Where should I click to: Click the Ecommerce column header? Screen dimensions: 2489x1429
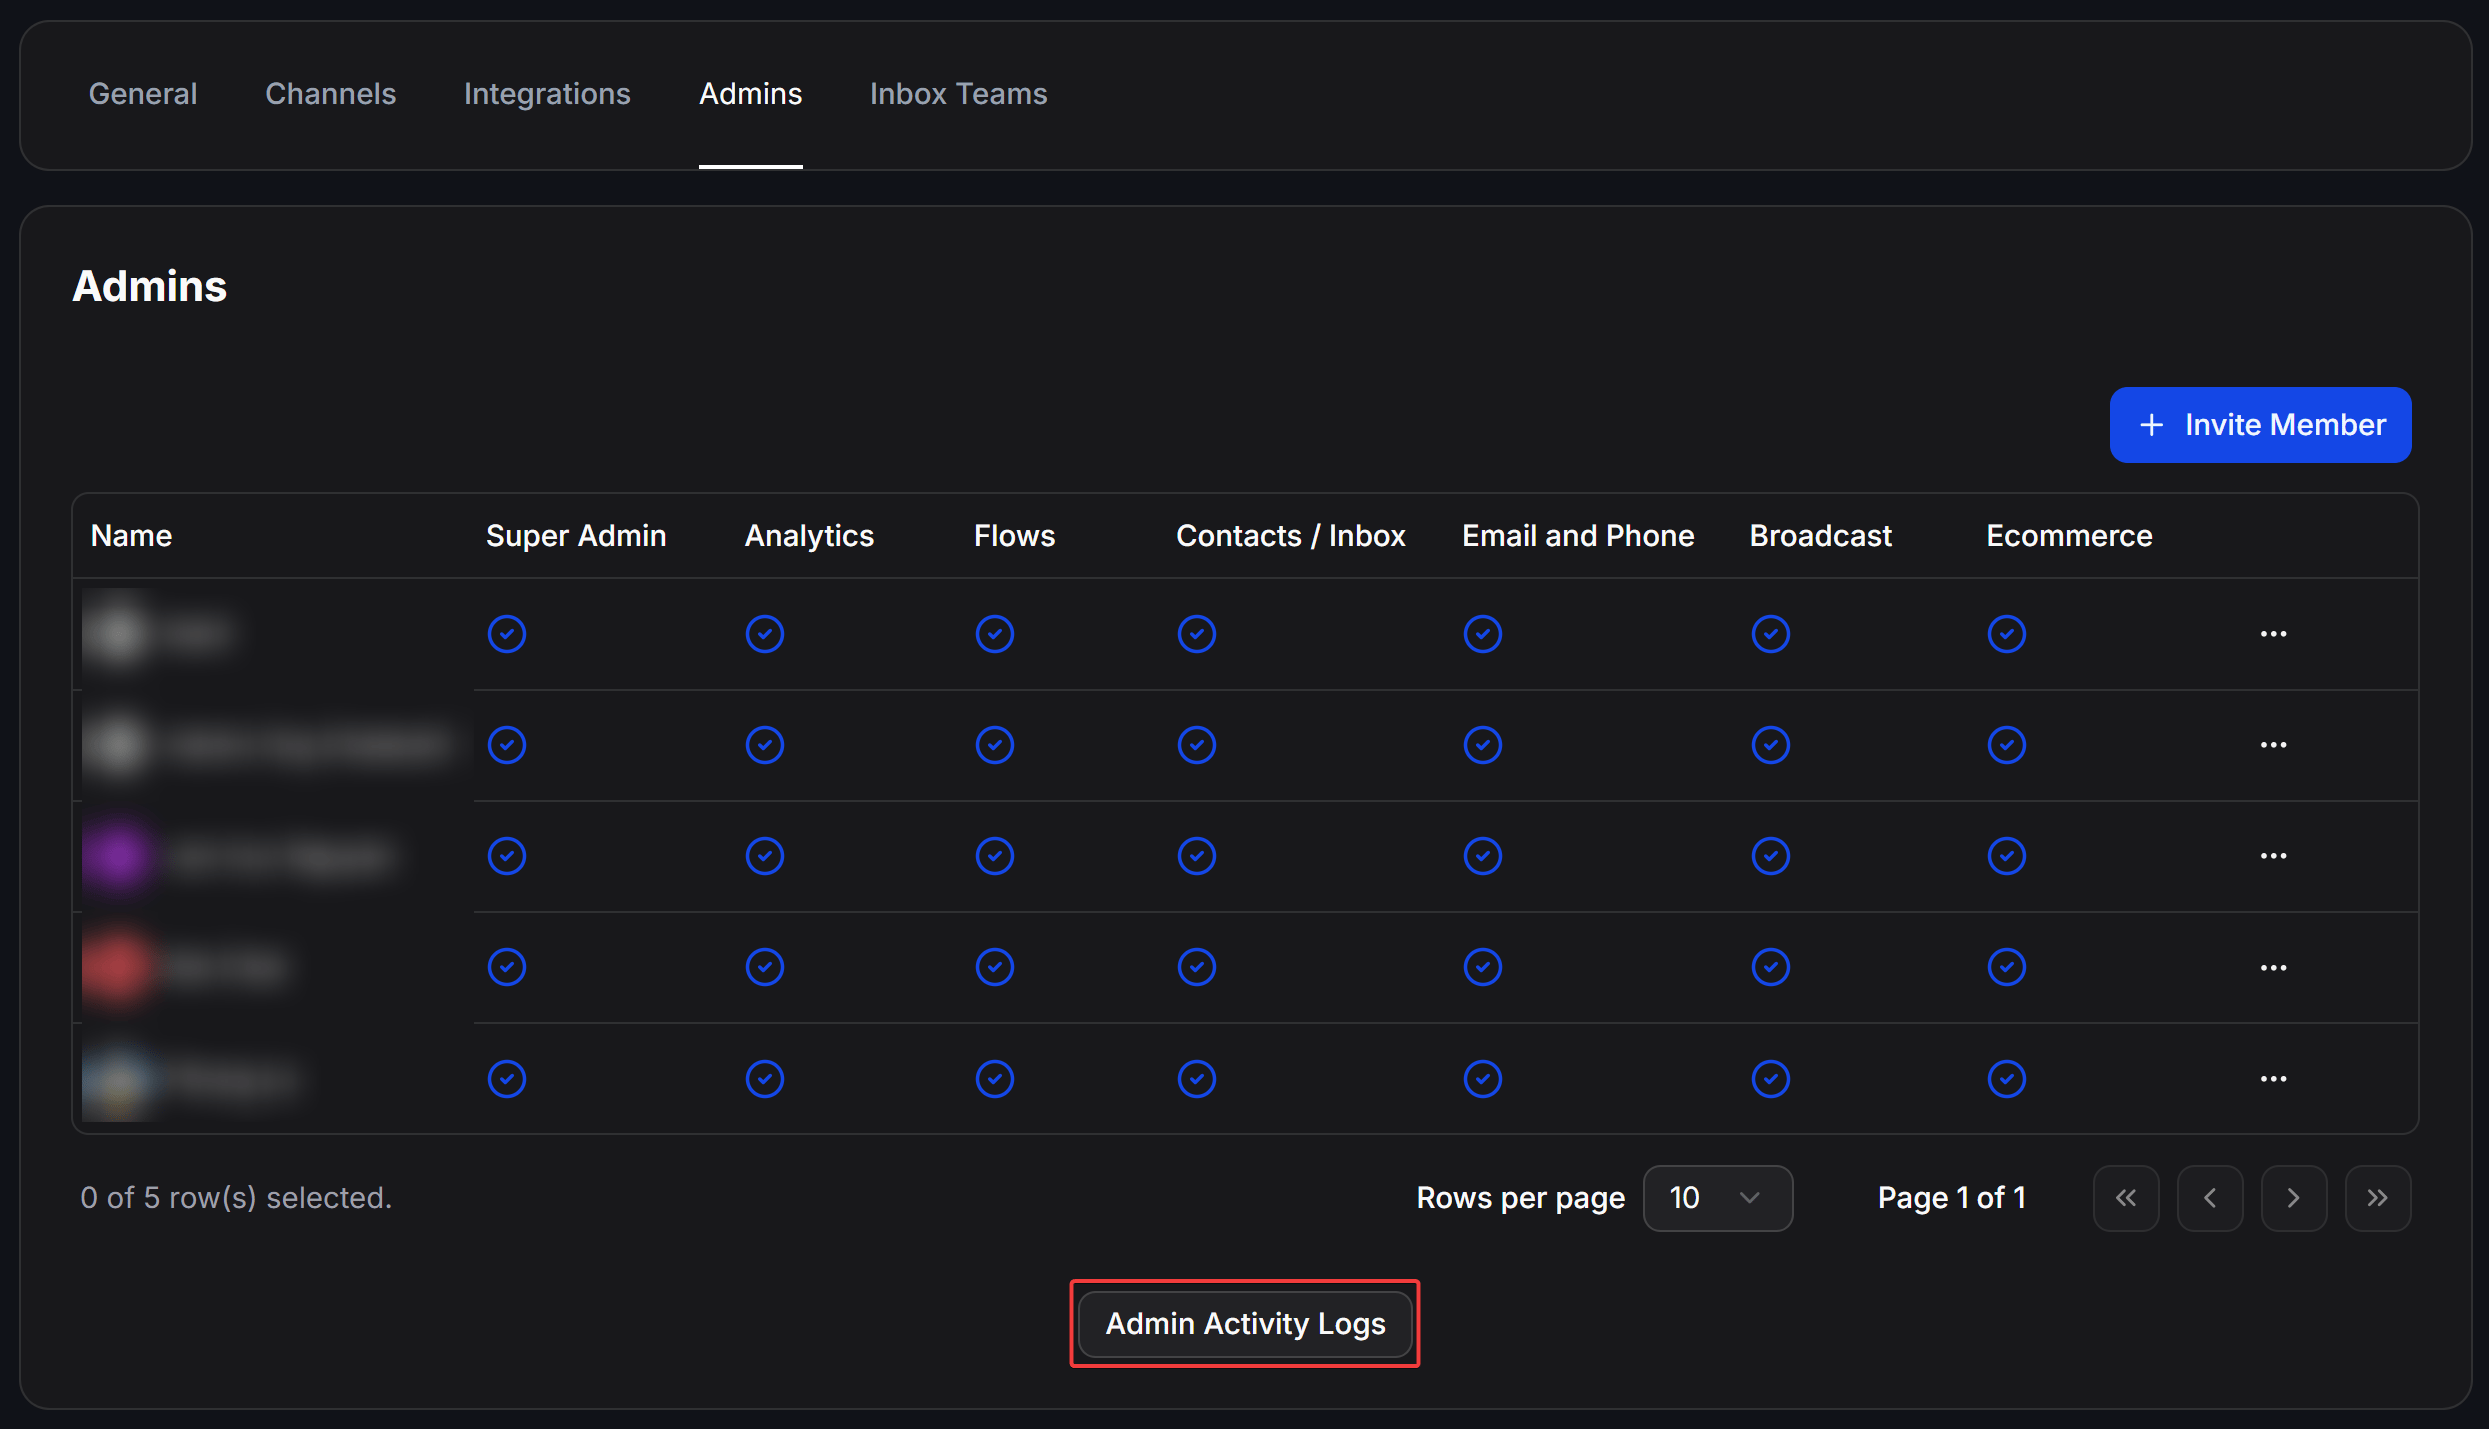click(2069, 536)
